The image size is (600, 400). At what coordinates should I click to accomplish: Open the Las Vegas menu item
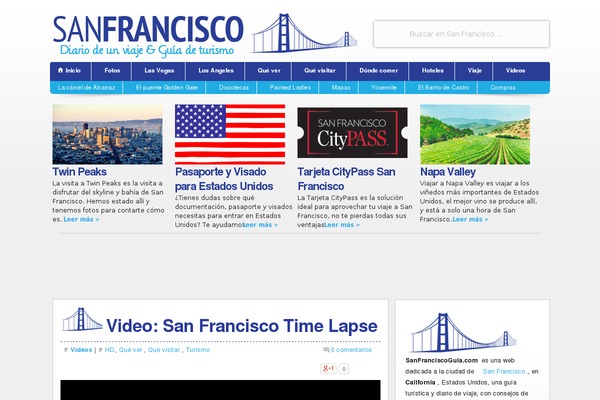coord(159,71)
